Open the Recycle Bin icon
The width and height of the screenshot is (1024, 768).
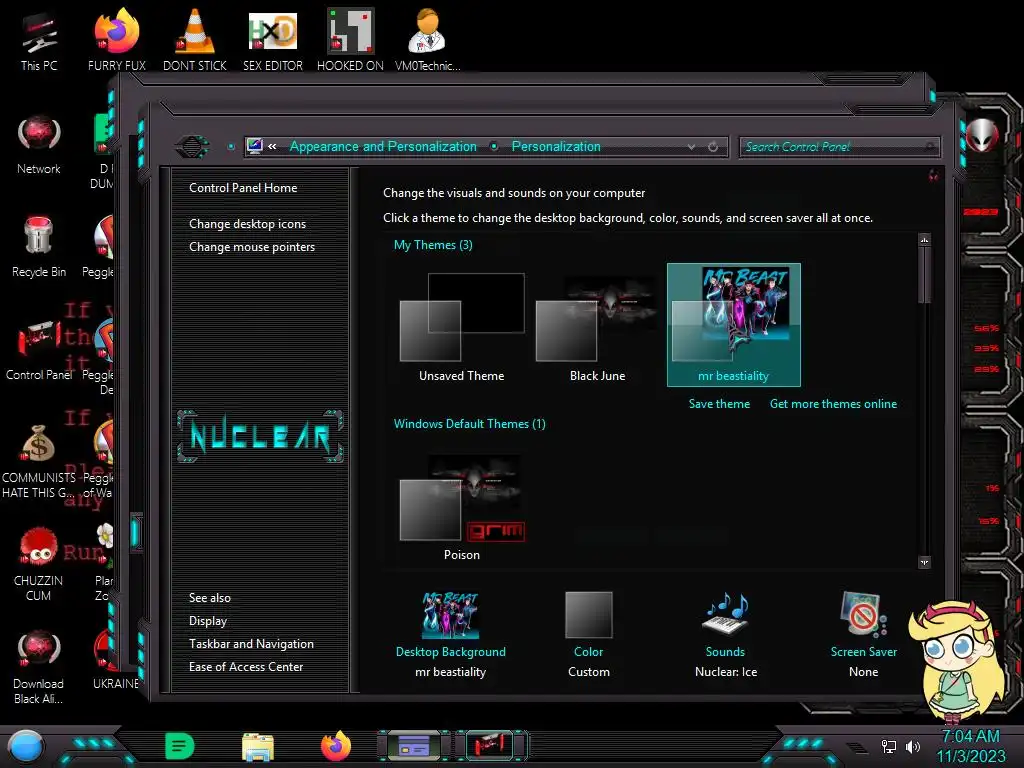tap(39, 247)
